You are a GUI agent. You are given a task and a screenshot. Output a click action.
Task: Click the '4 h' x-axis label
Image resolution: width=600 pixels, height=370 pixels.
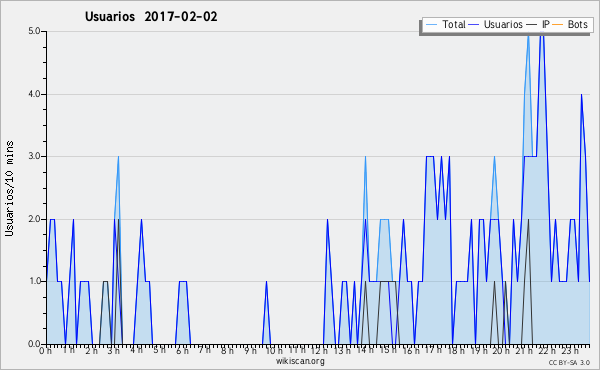tap(136, 350)
